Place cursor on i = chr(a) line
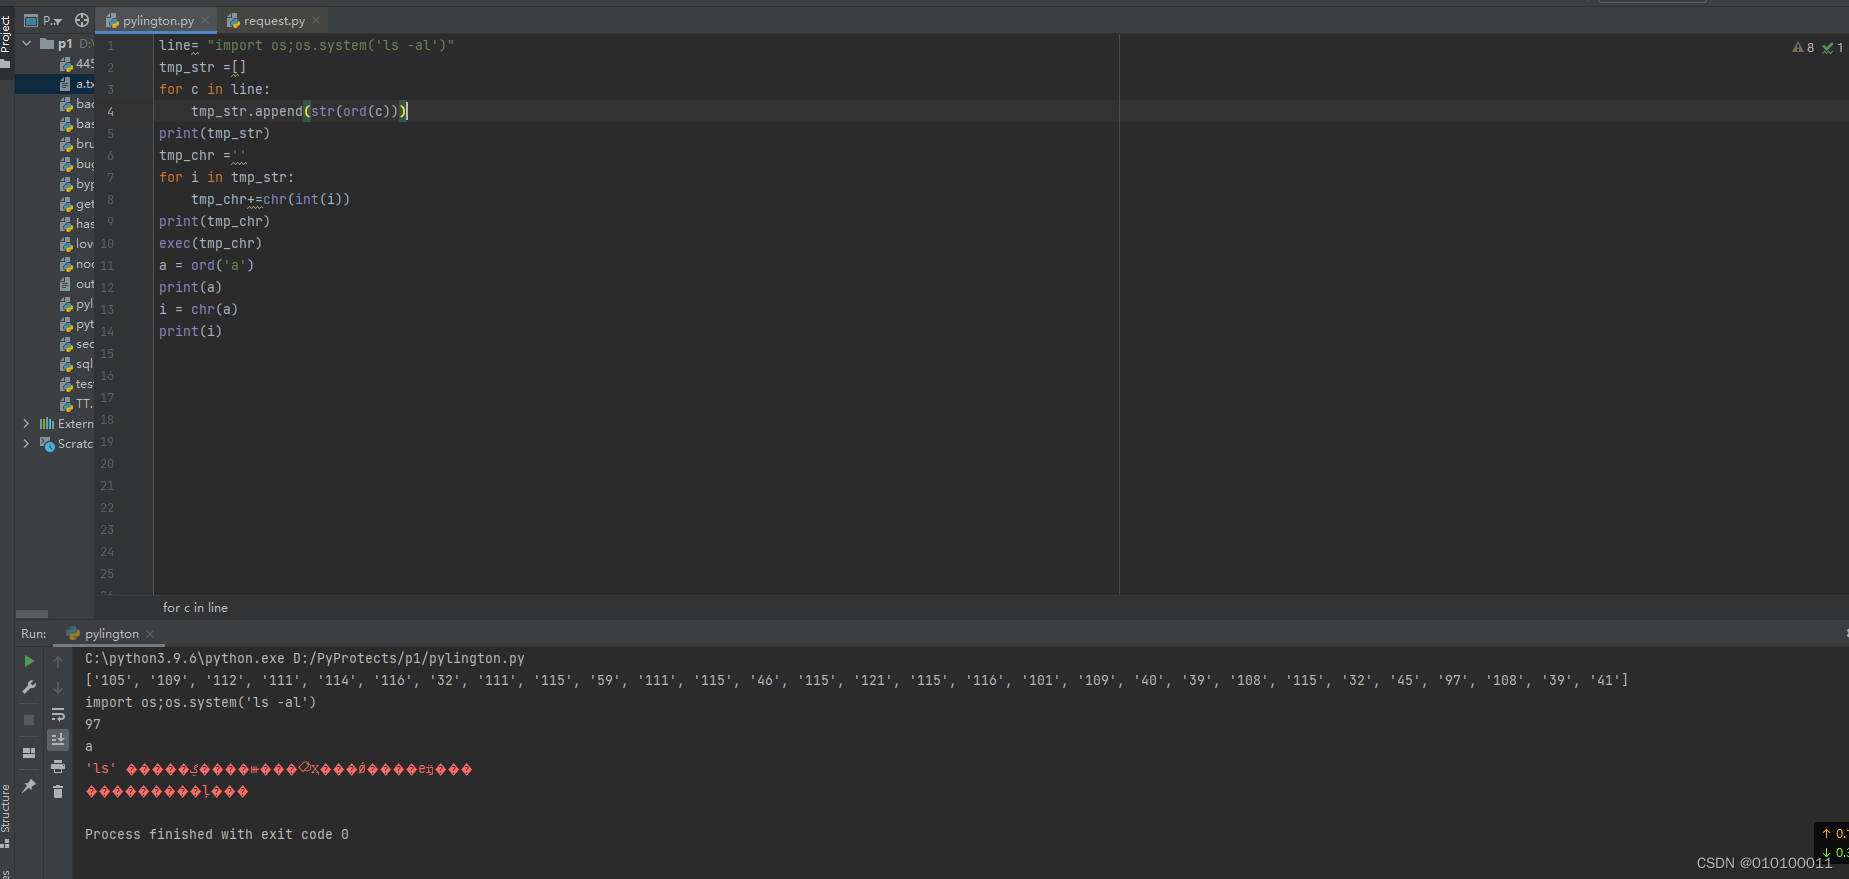The image size is (1849, 879). coord(198,309)
